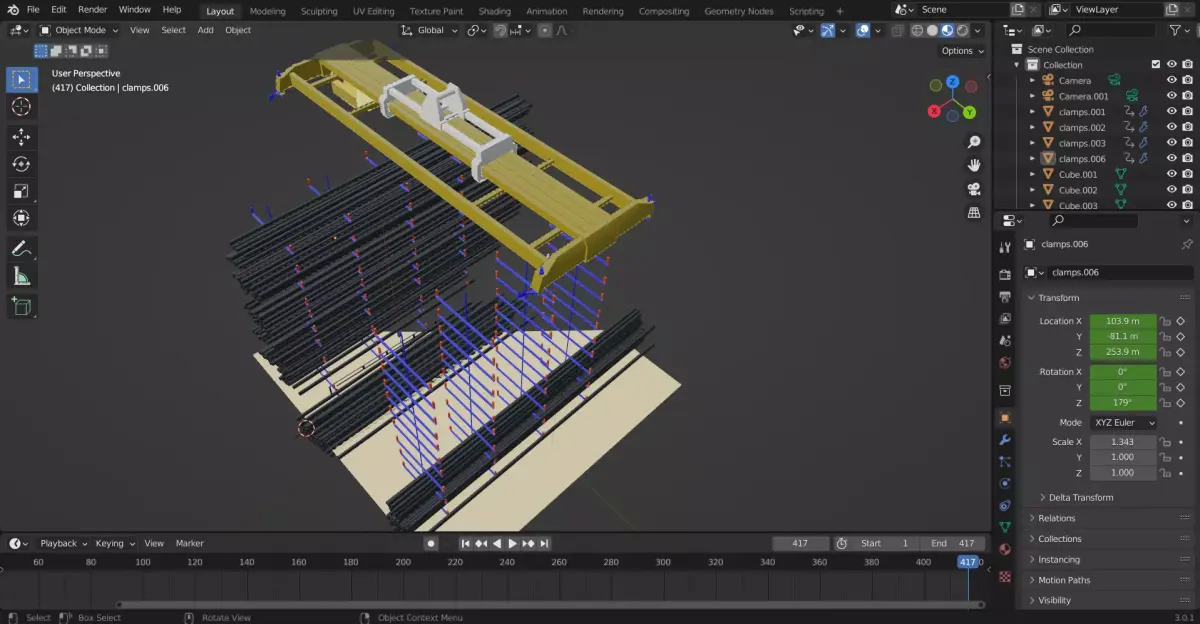
Task: Open the Tool properties tab
Action: (x=1005, y=247)
